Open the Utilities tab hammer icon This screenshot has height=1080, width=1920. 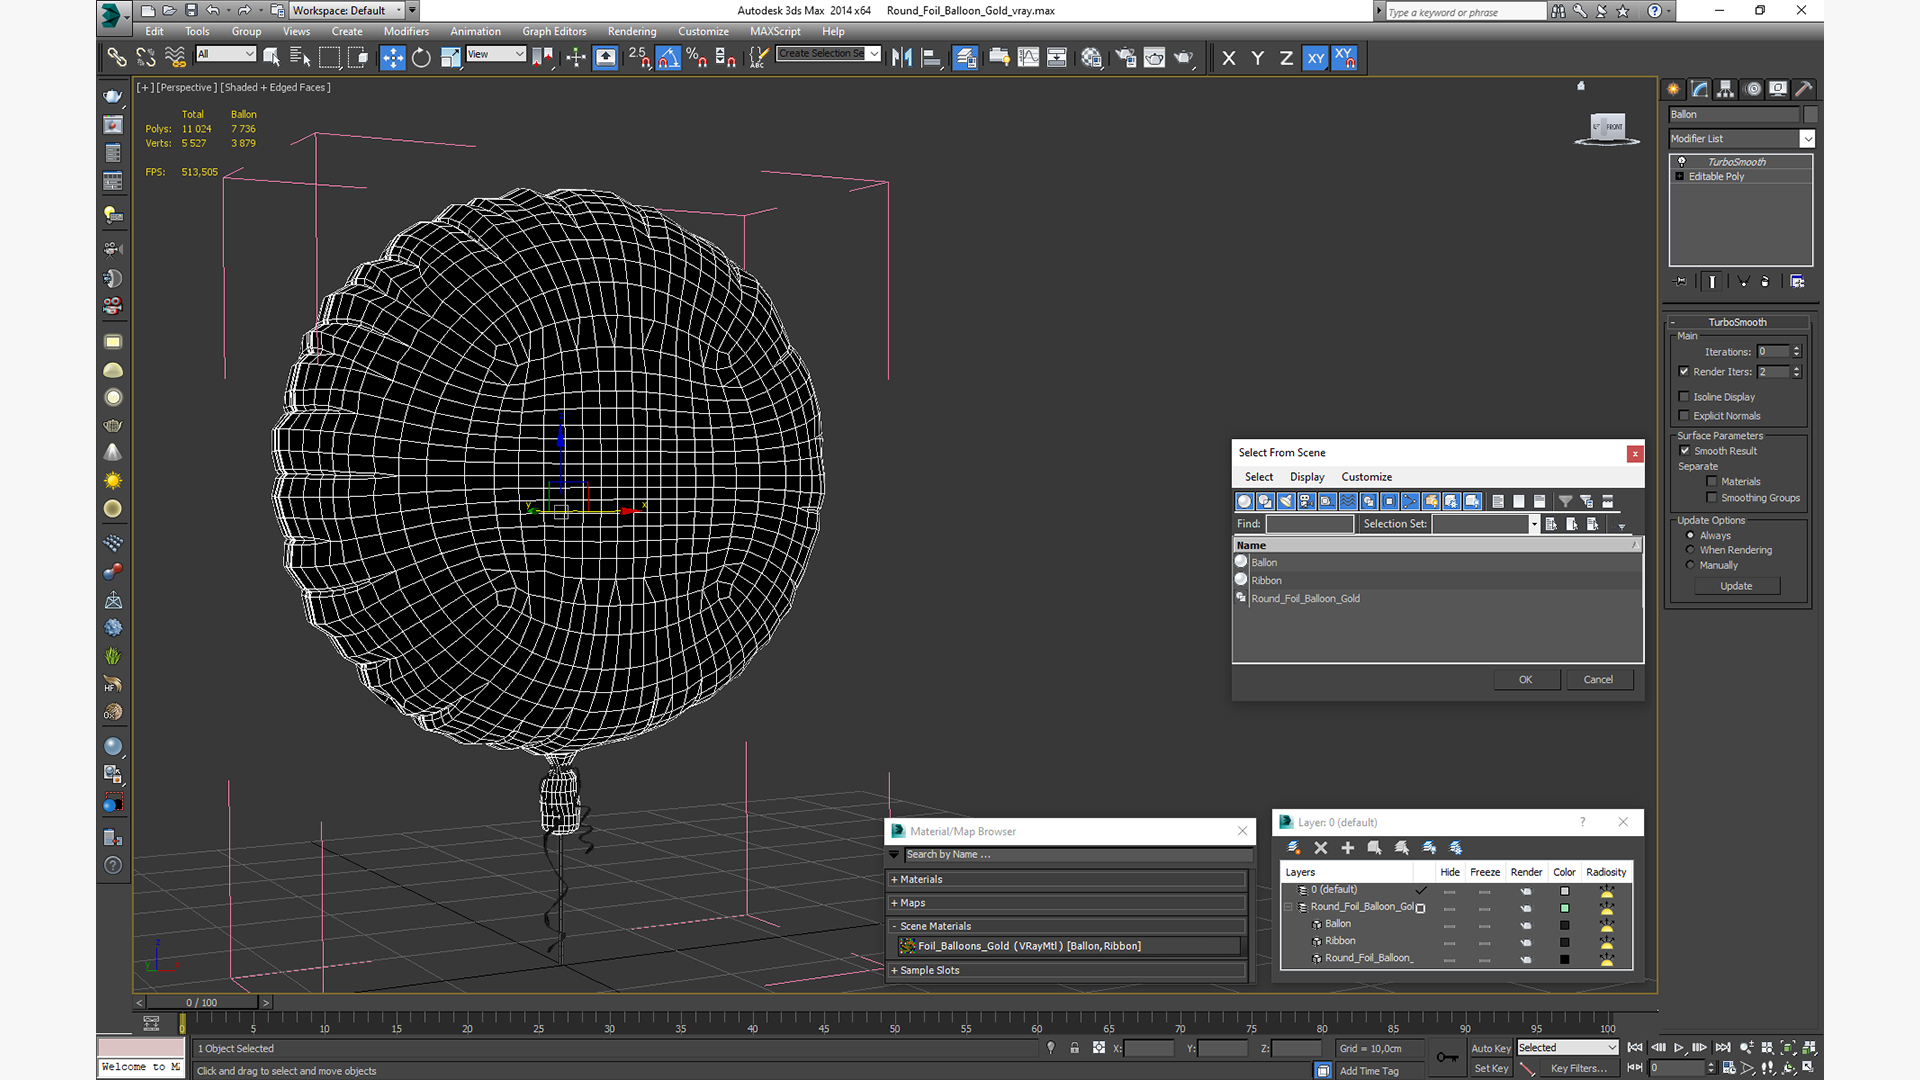click(1804, 89)
